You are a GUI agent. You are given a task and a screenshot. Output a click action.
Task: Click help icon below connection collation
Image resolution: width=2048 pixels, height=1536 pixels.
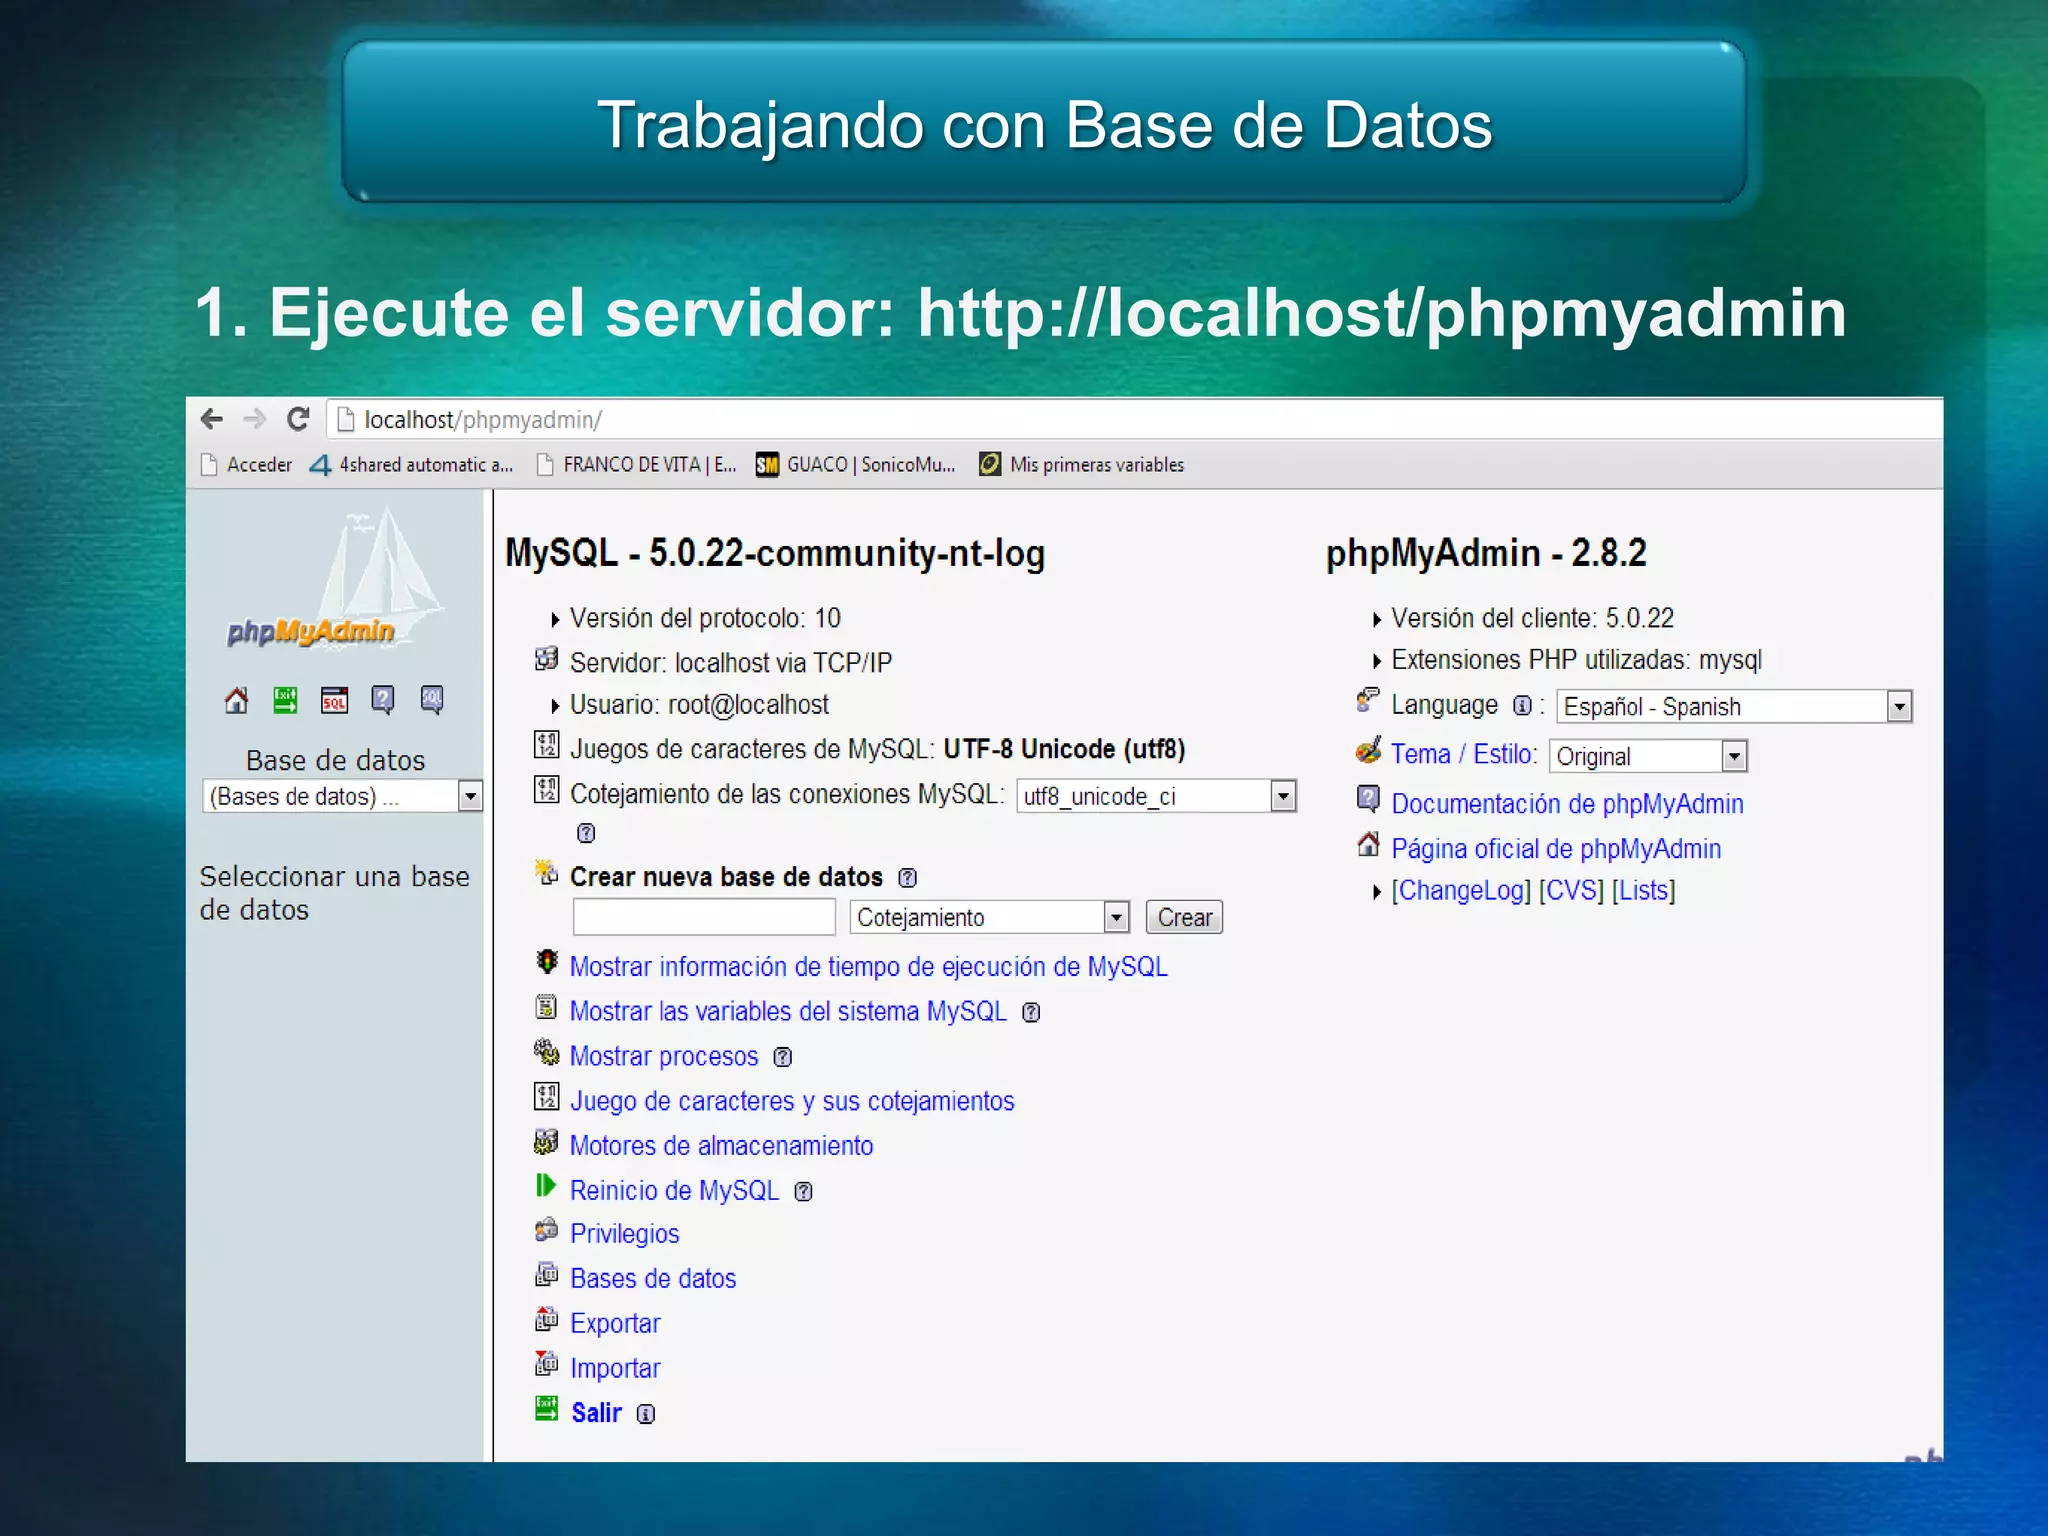586,833
